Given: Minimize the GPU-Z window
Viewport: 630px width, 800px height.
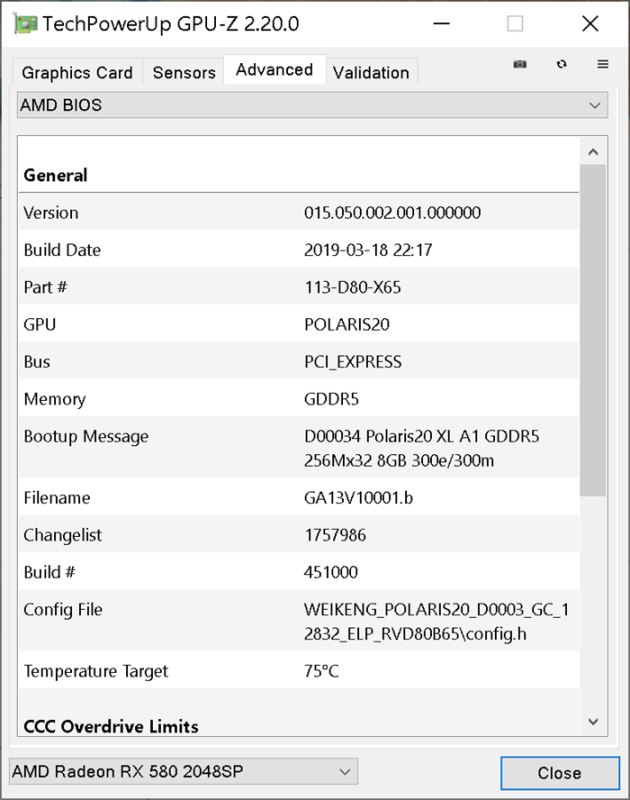Looking at the screenshot, I should click(x=442, y=24).
